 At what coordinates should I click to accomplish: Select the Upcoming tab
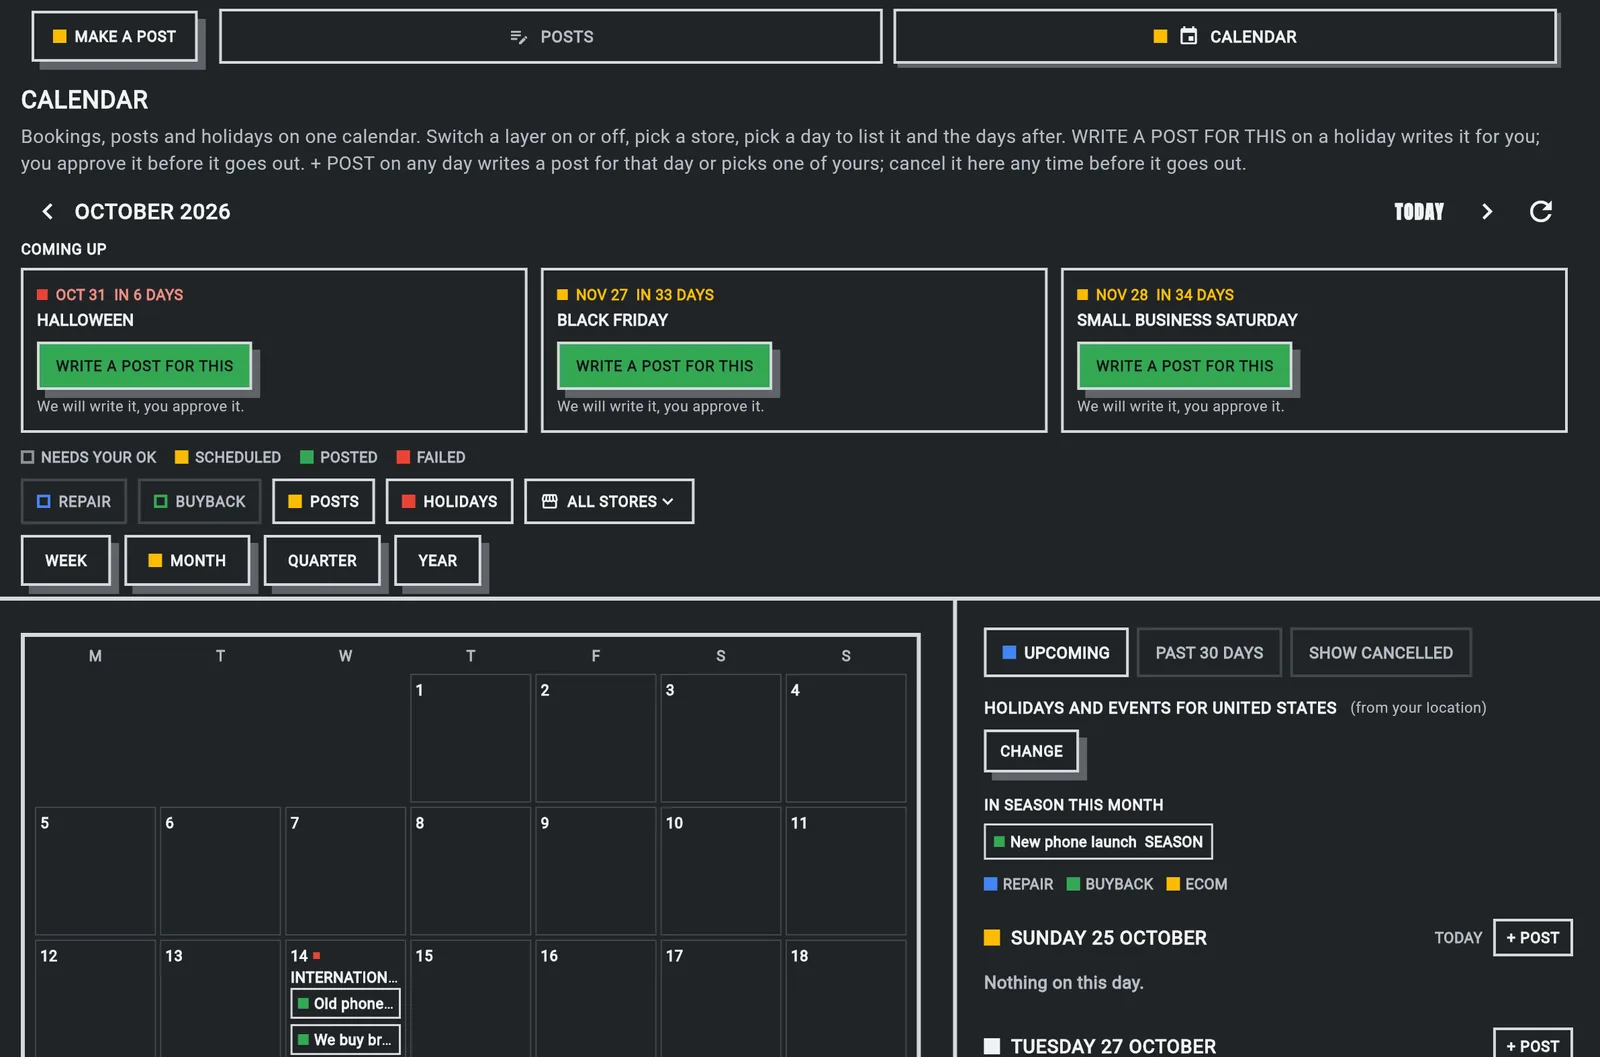pyautogui.click(x=1056, y=652)
